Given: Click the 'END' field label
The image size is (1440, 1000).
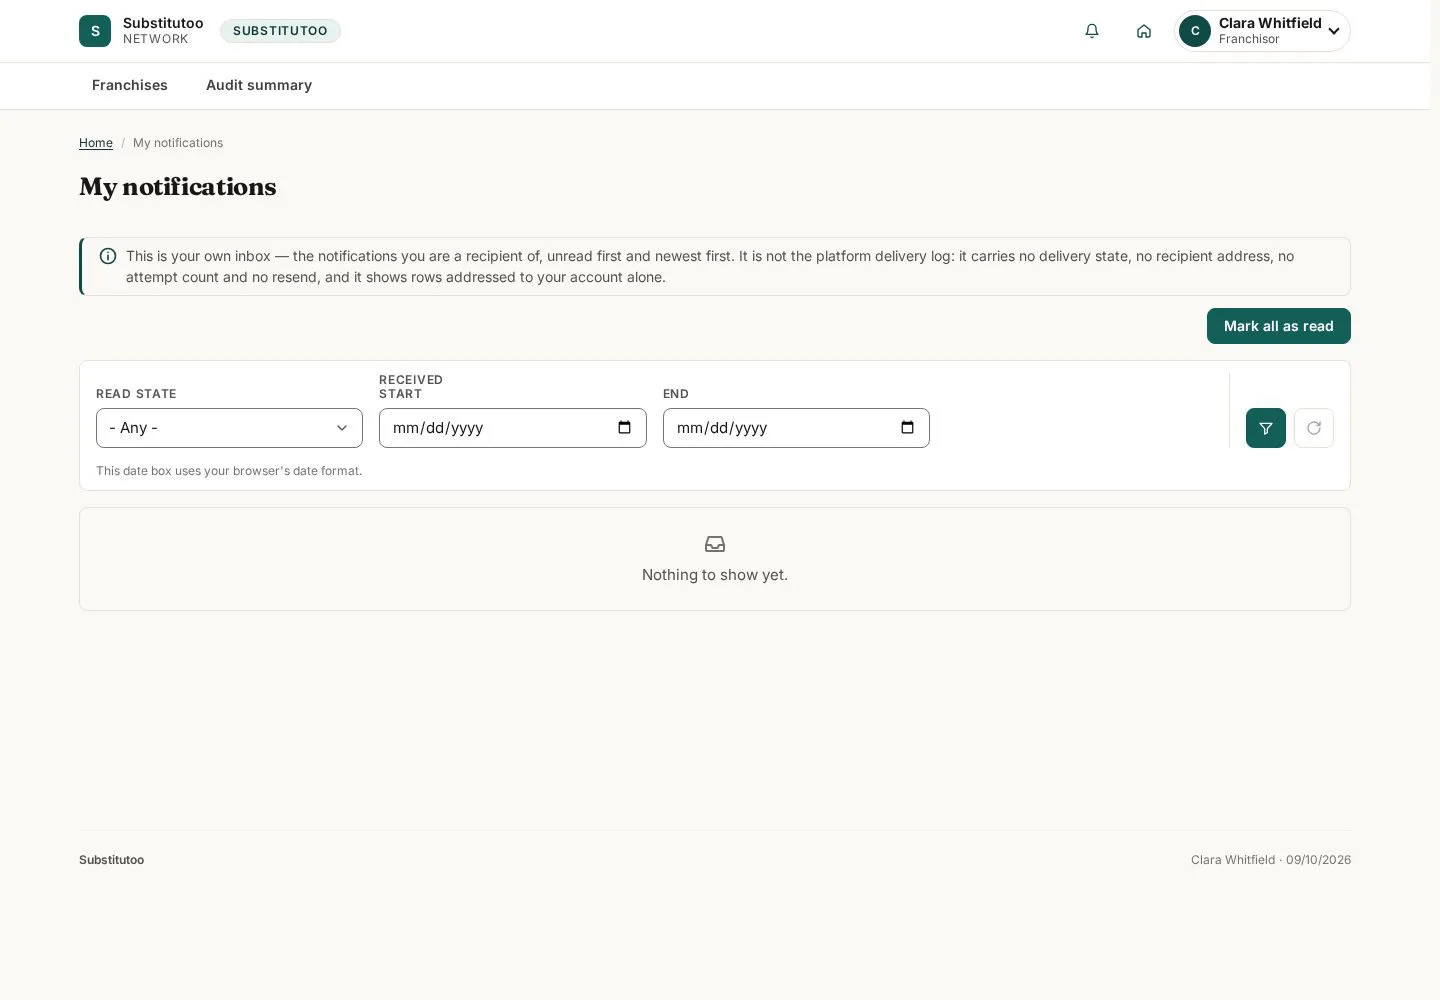Looking at the screenshot, I should pyautogui.click(x=676, y=394).
